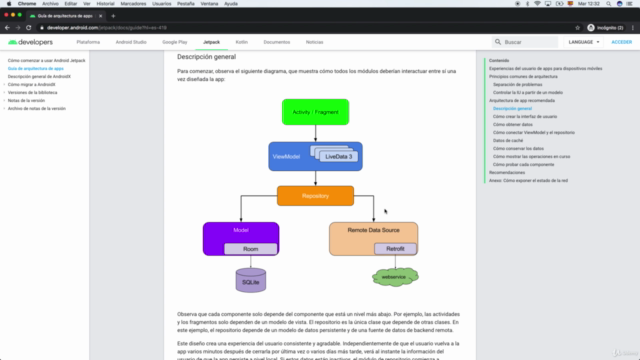
Task: Switch to the Kotlin tab
Action: pyautogui.click(x=242, y=42)
